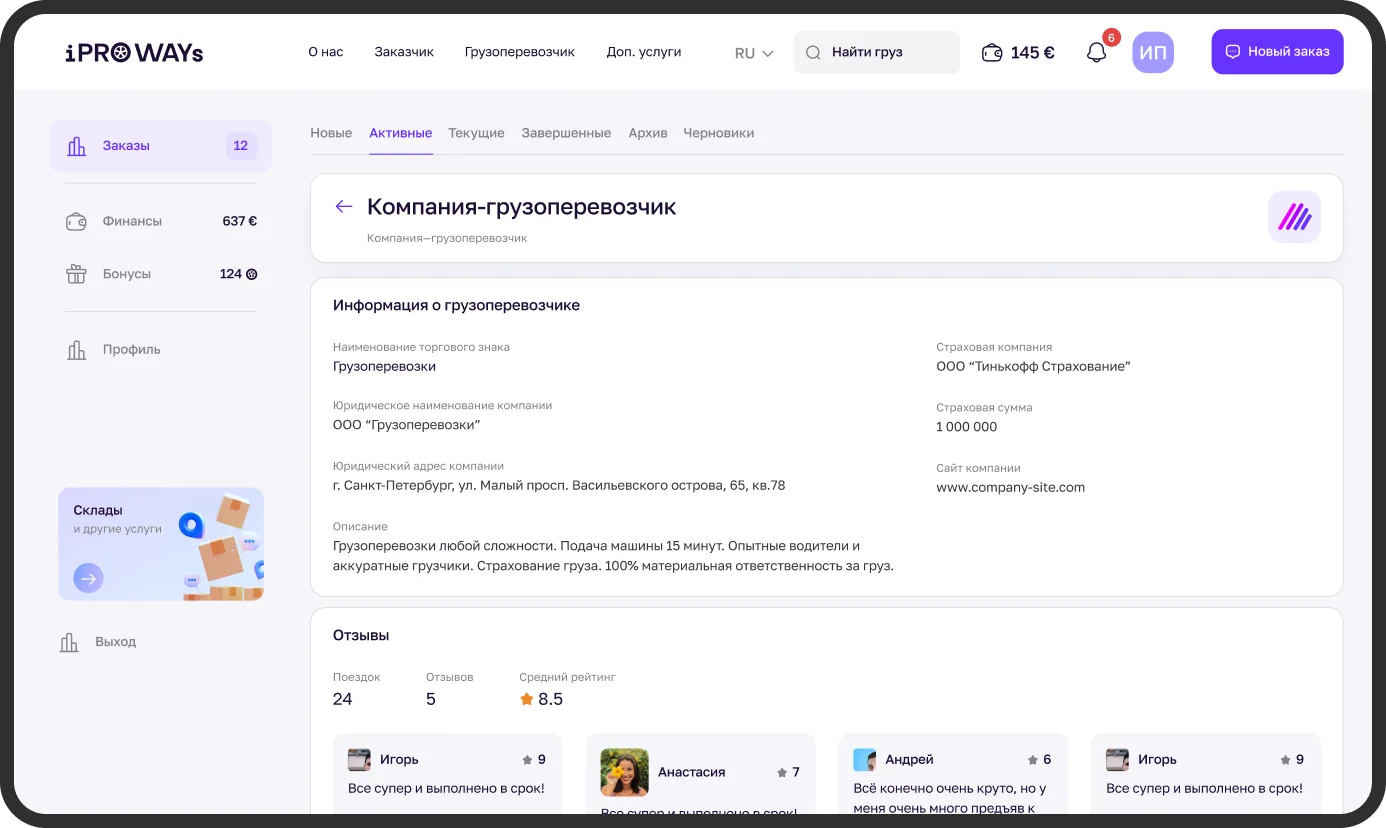Switch to the Новые tab
This screenshot has width=1386, height=828.
pyautogui.click(x=331, y=133)
